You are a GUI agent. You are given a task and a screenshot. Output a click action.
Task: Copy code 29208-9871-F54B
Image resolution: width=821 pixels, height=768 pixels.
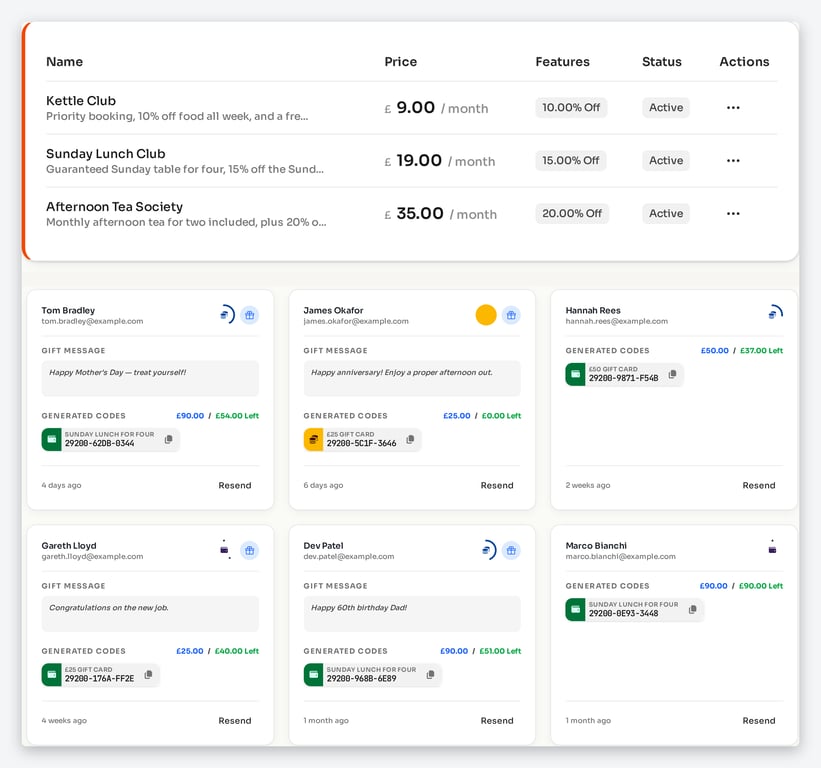(672, 374)
